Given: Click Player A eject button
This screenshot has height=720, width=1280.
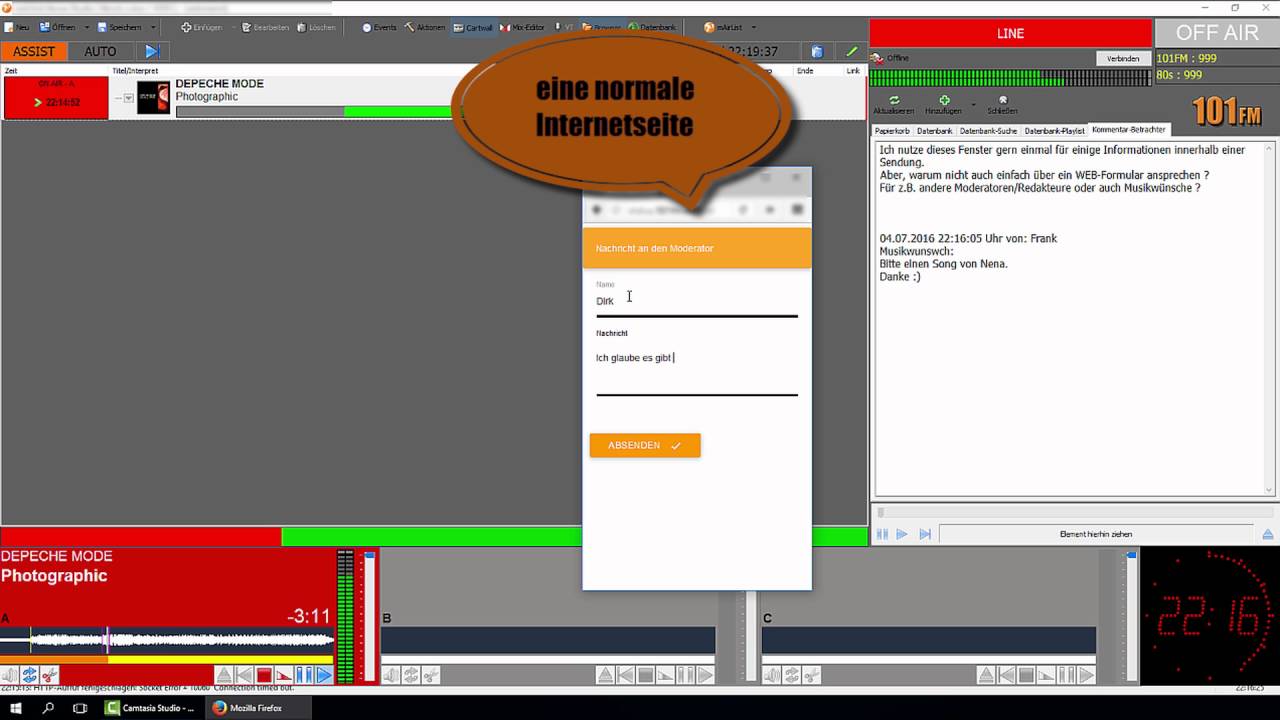Looking at the screenshot, I should 224,675.
